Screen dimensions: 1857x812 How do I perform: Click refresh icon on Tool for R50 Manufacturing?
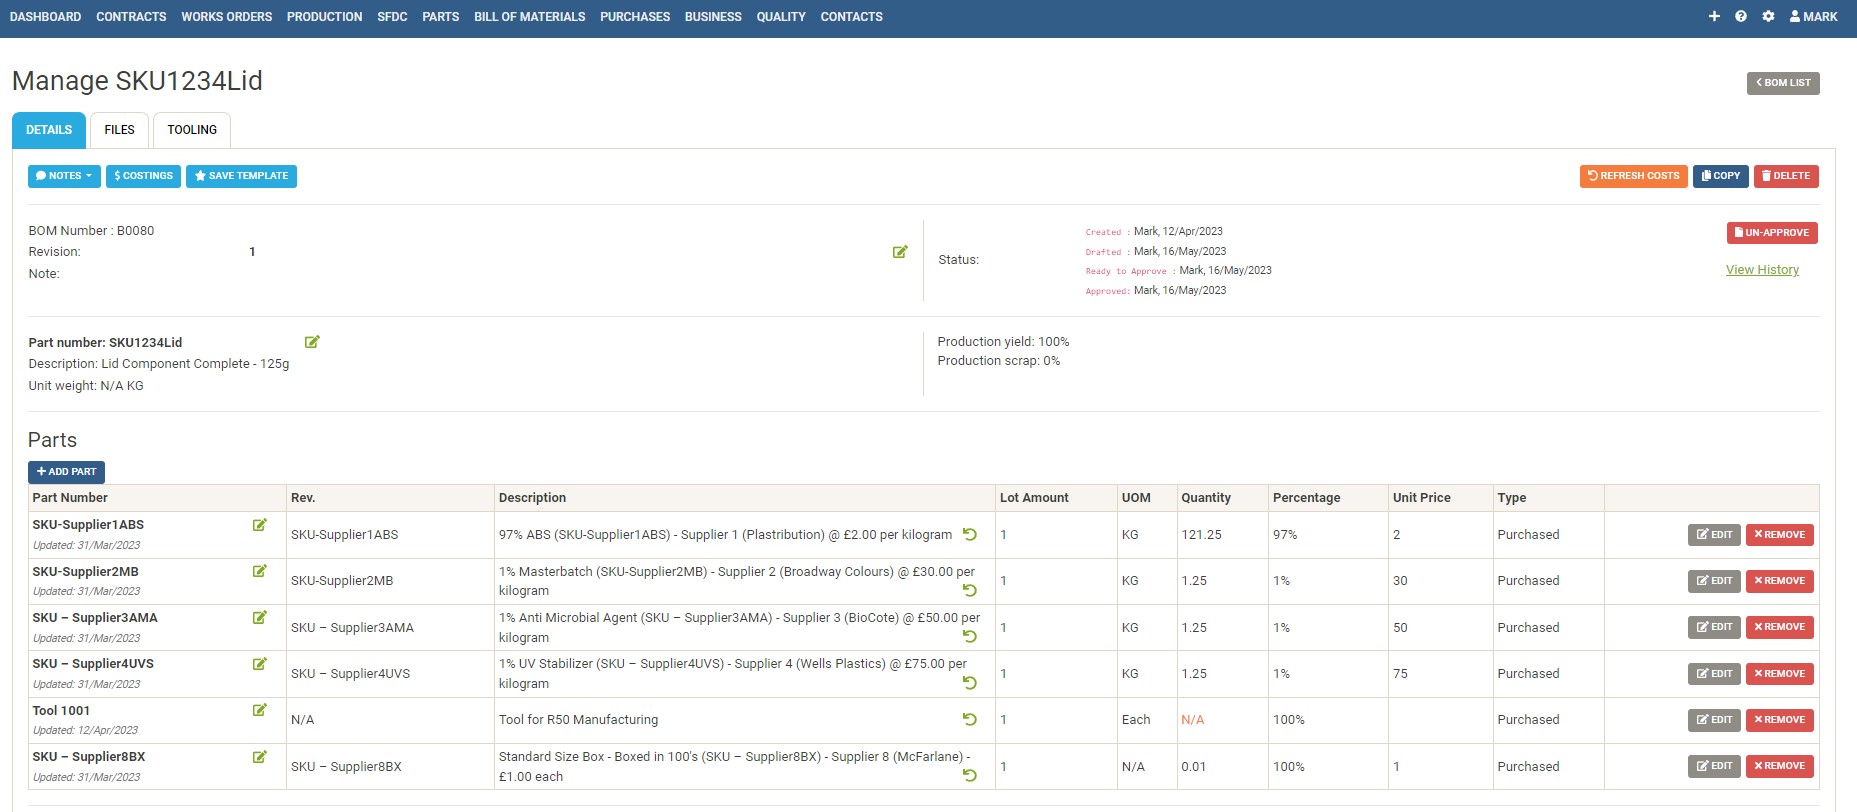[969, 719]
